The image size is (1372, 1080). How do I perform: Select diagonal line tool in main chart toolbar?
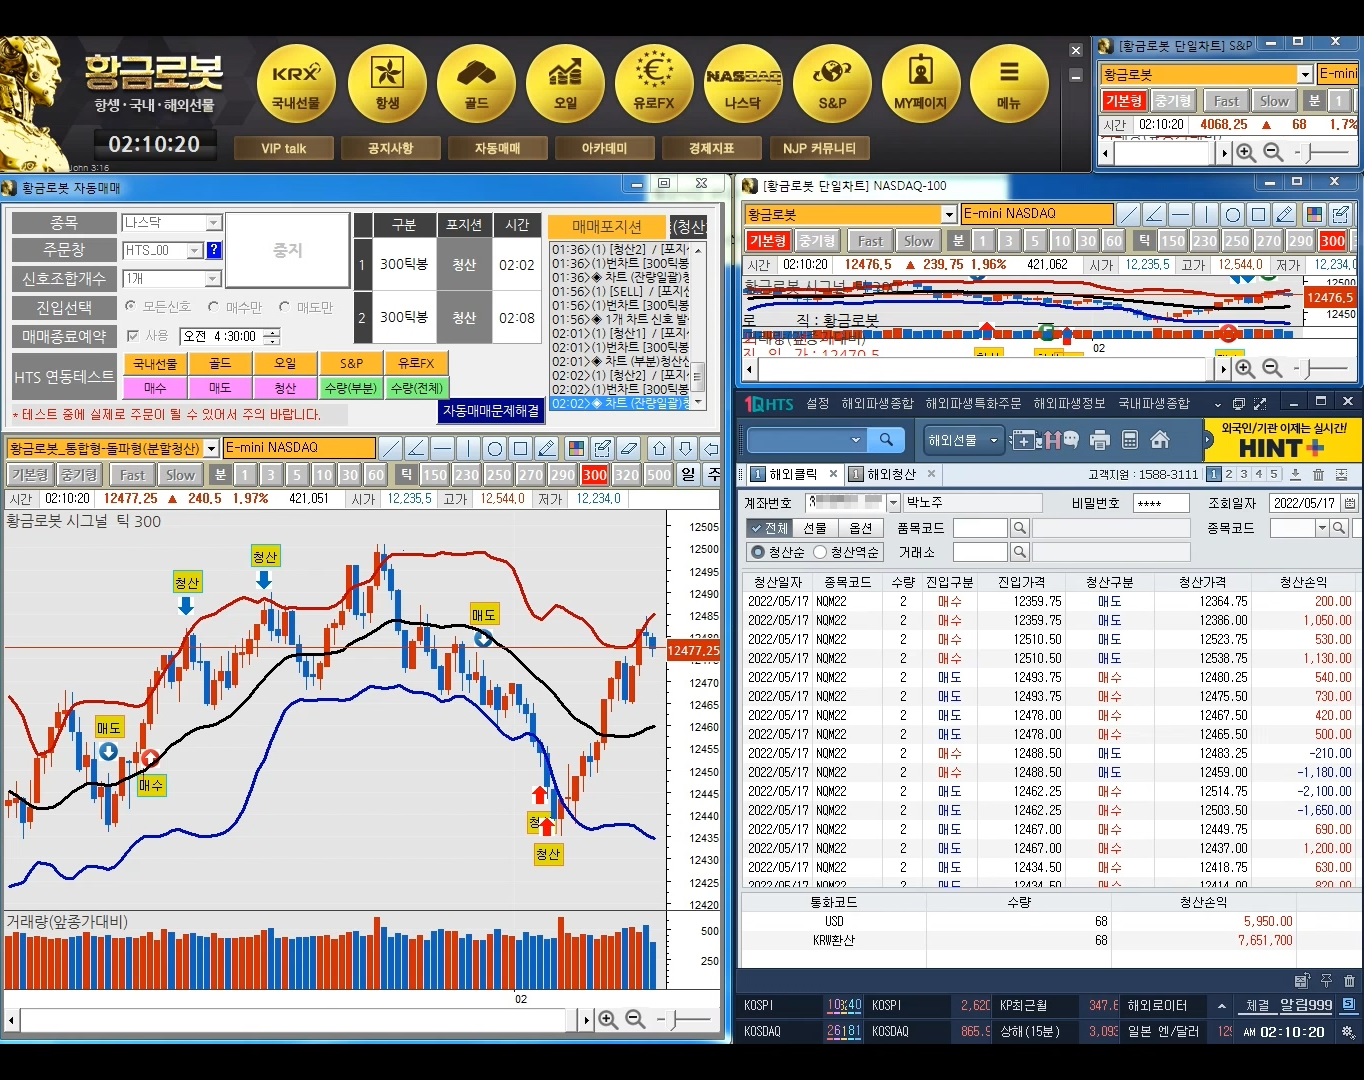pyautogui.click(x=391, y=448)
